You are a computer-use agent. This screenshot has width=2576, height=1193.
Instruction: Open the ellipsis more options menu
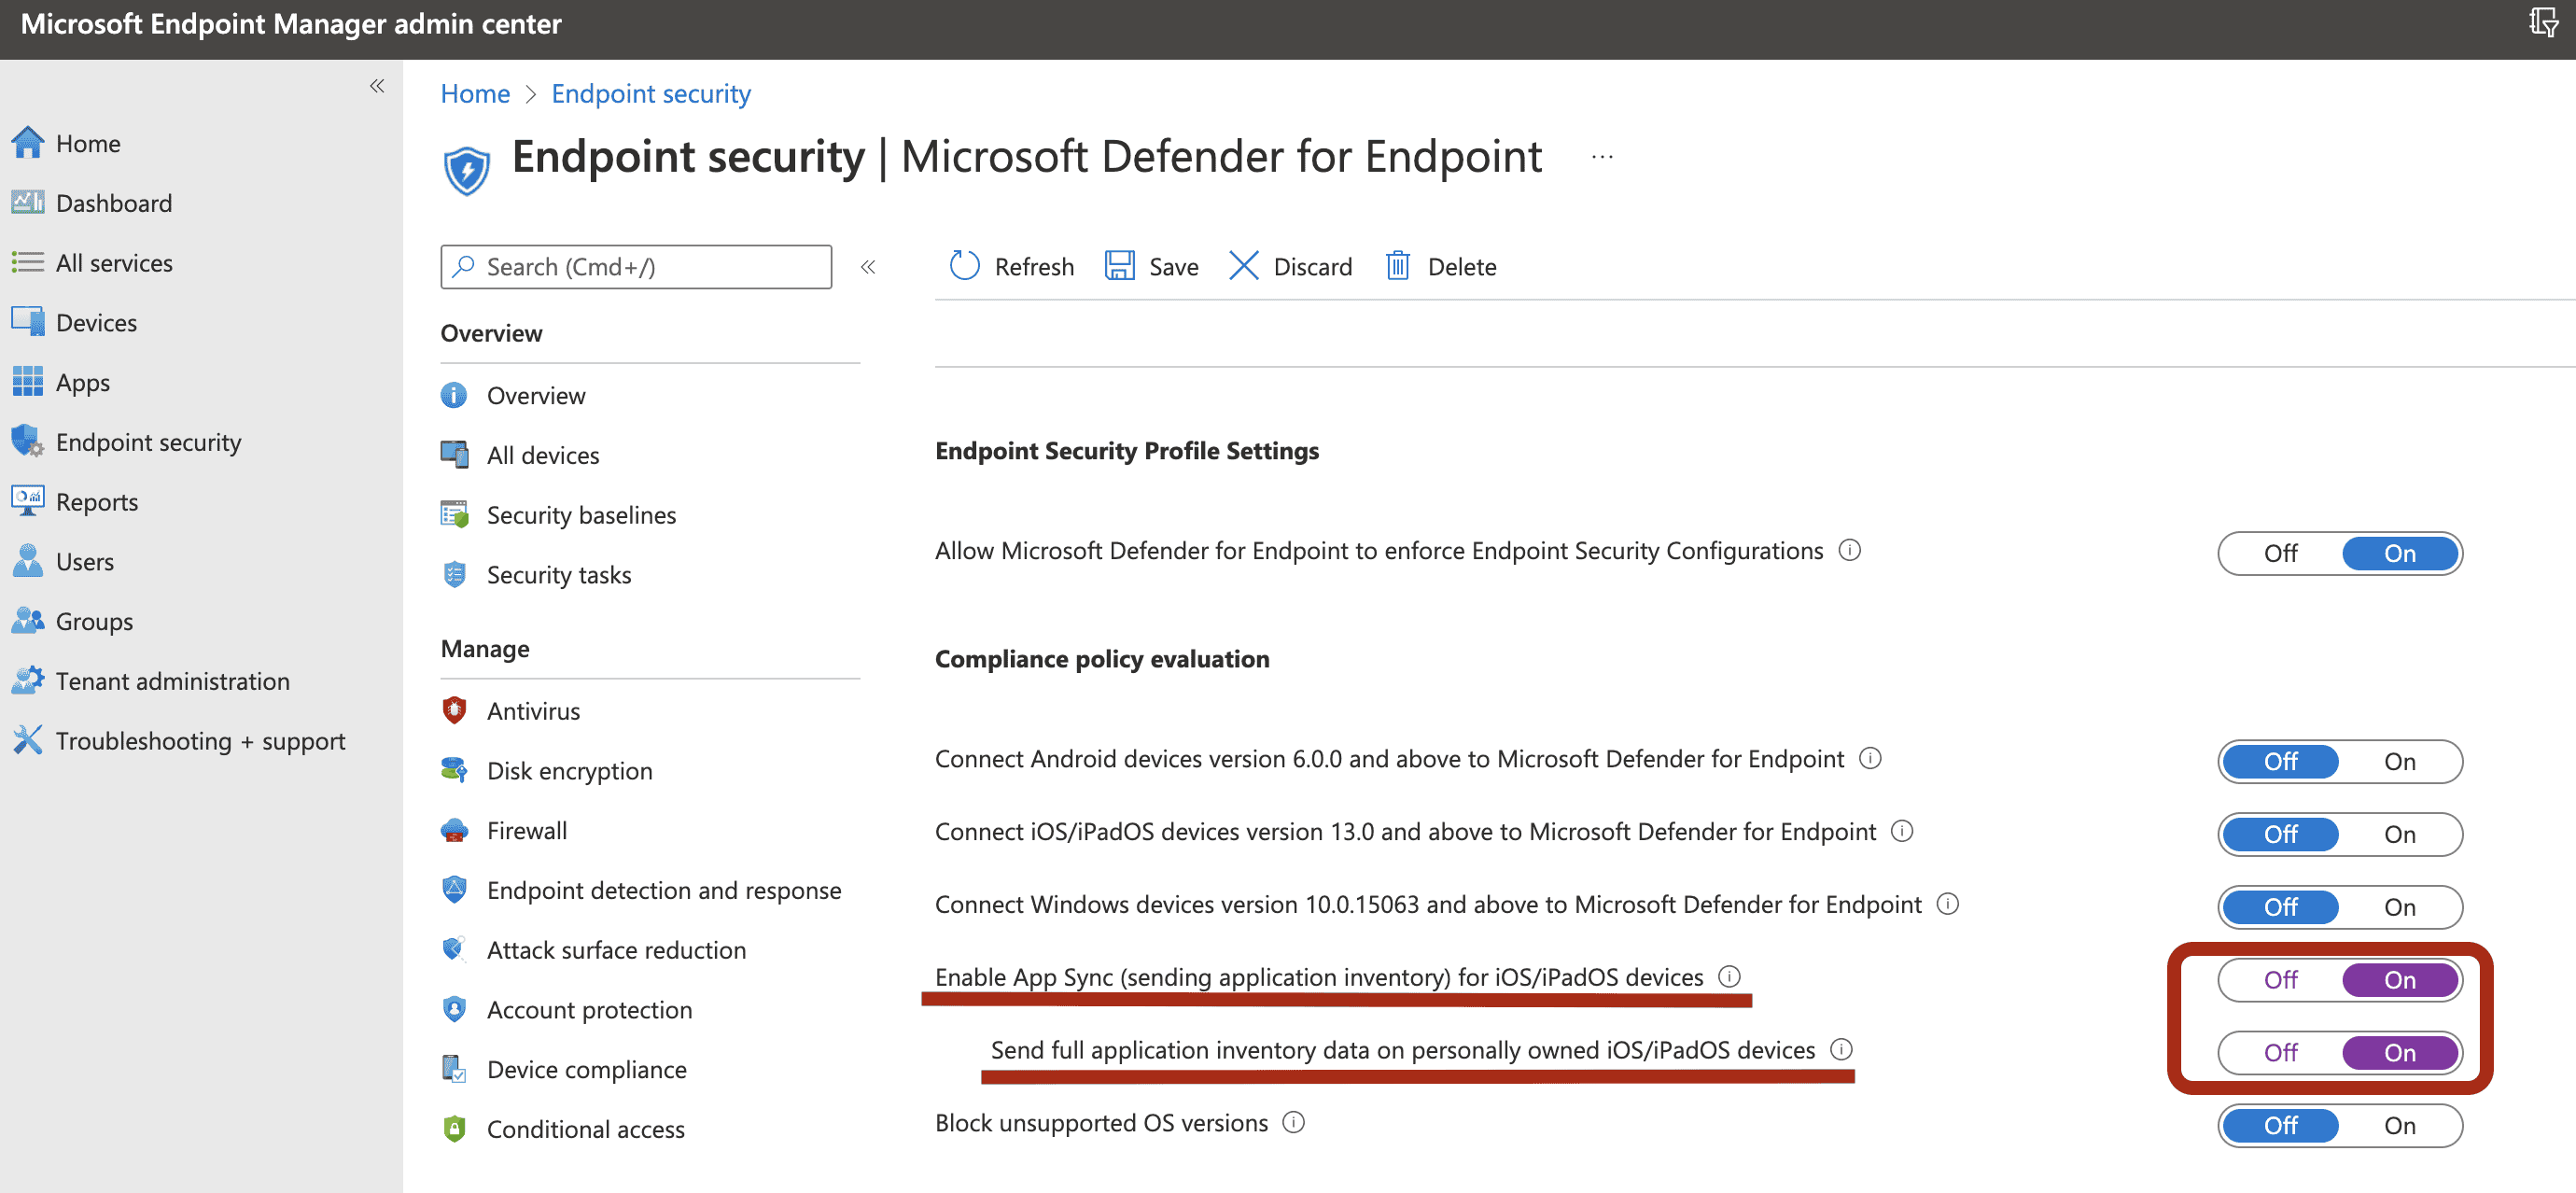point(1602,157)
